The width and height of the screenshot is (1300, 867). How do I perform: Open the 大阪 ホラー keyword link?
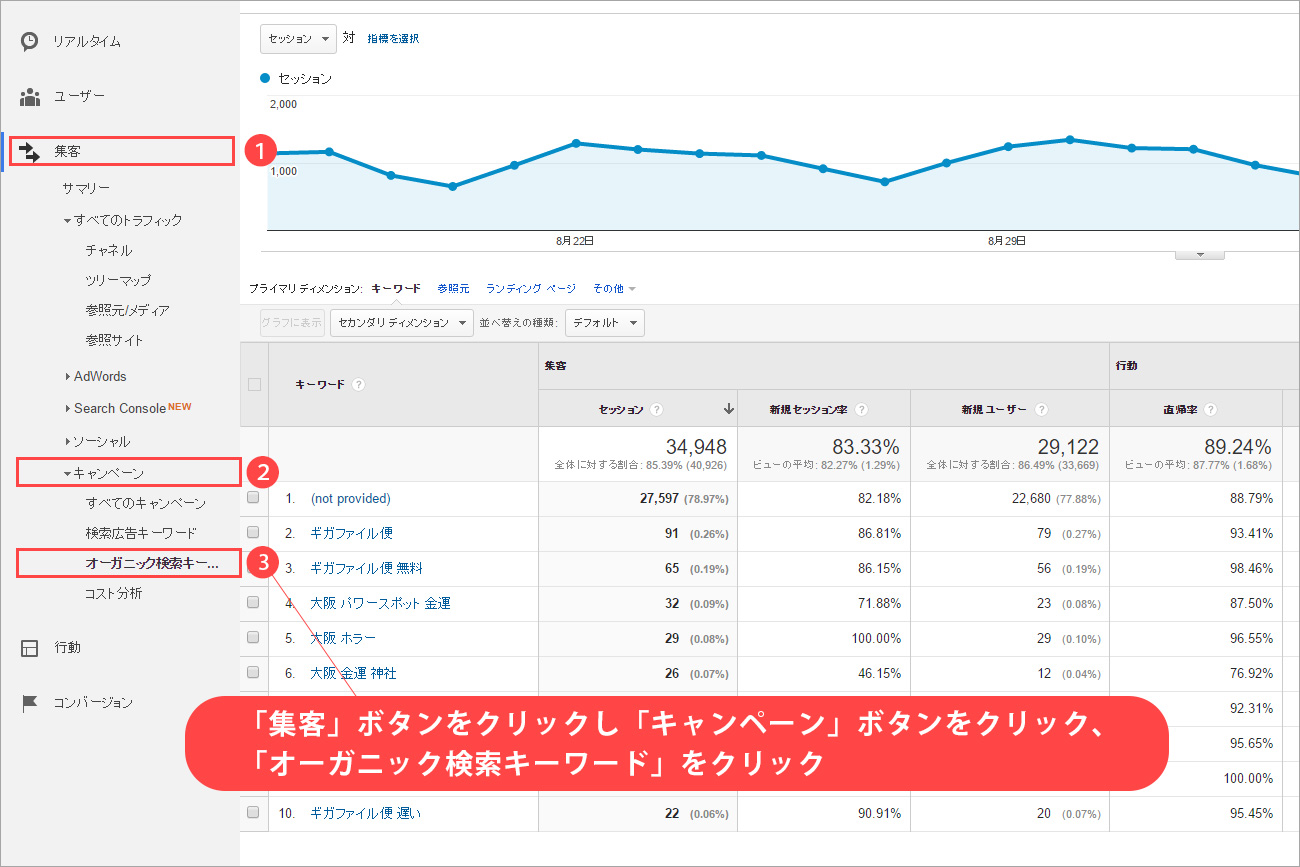click(x=343, y=638)
